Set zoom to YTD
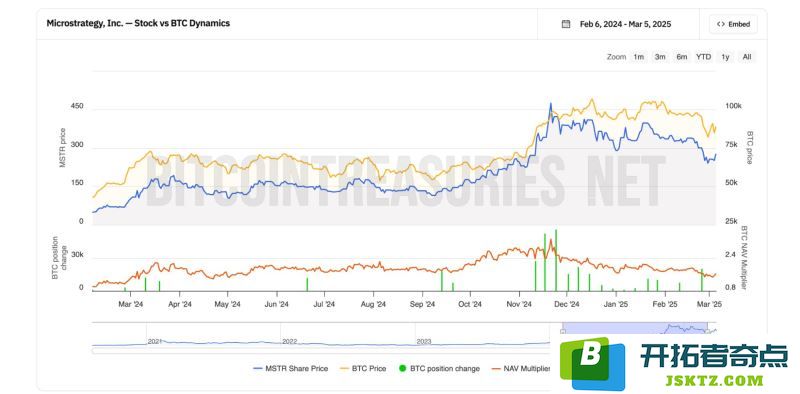 click(703, 57)
